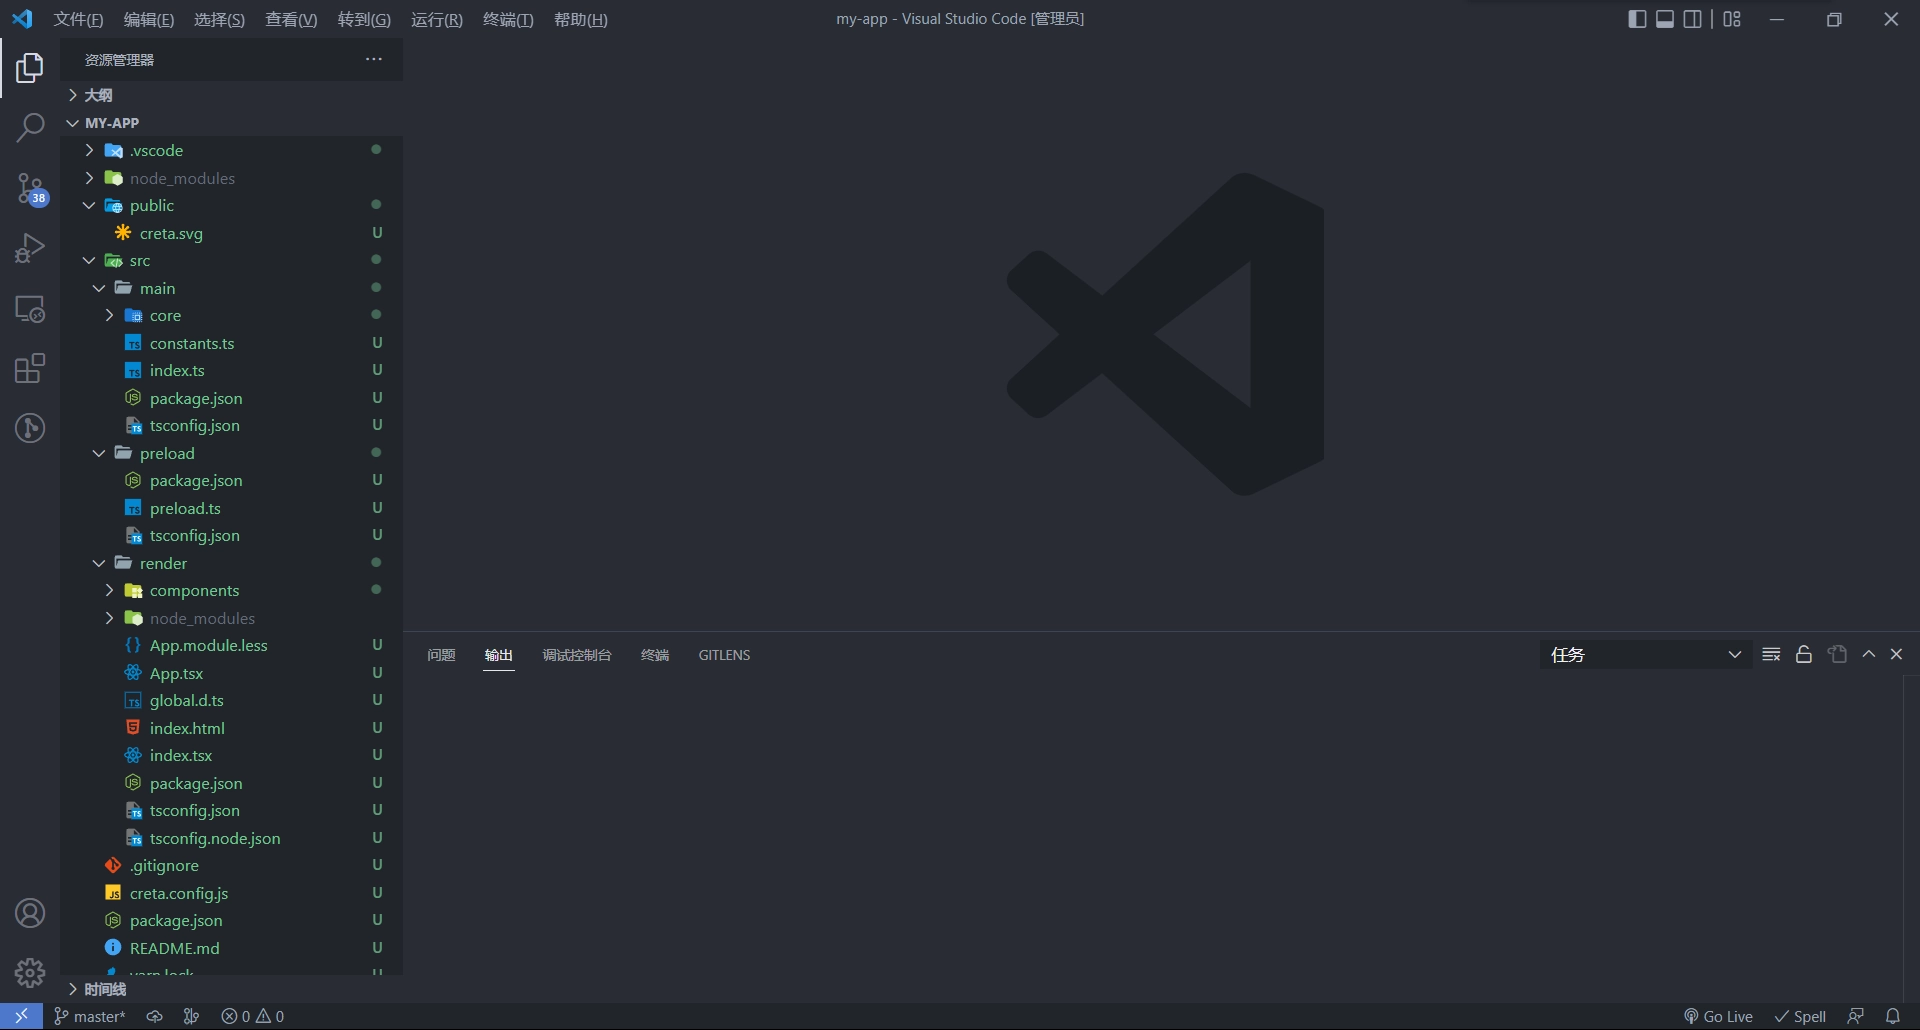Toggle the Spell checker in status bar
1920x1030 pixels.
1800,1016
